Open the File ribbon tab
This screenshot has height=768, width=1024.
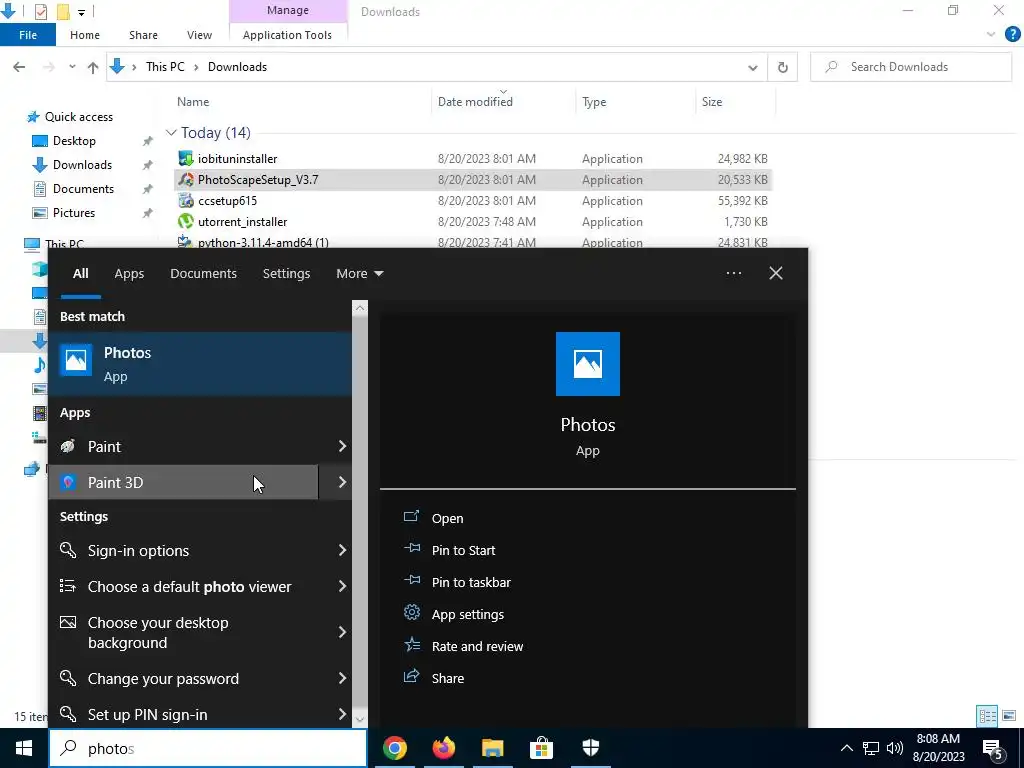point(28,35)
